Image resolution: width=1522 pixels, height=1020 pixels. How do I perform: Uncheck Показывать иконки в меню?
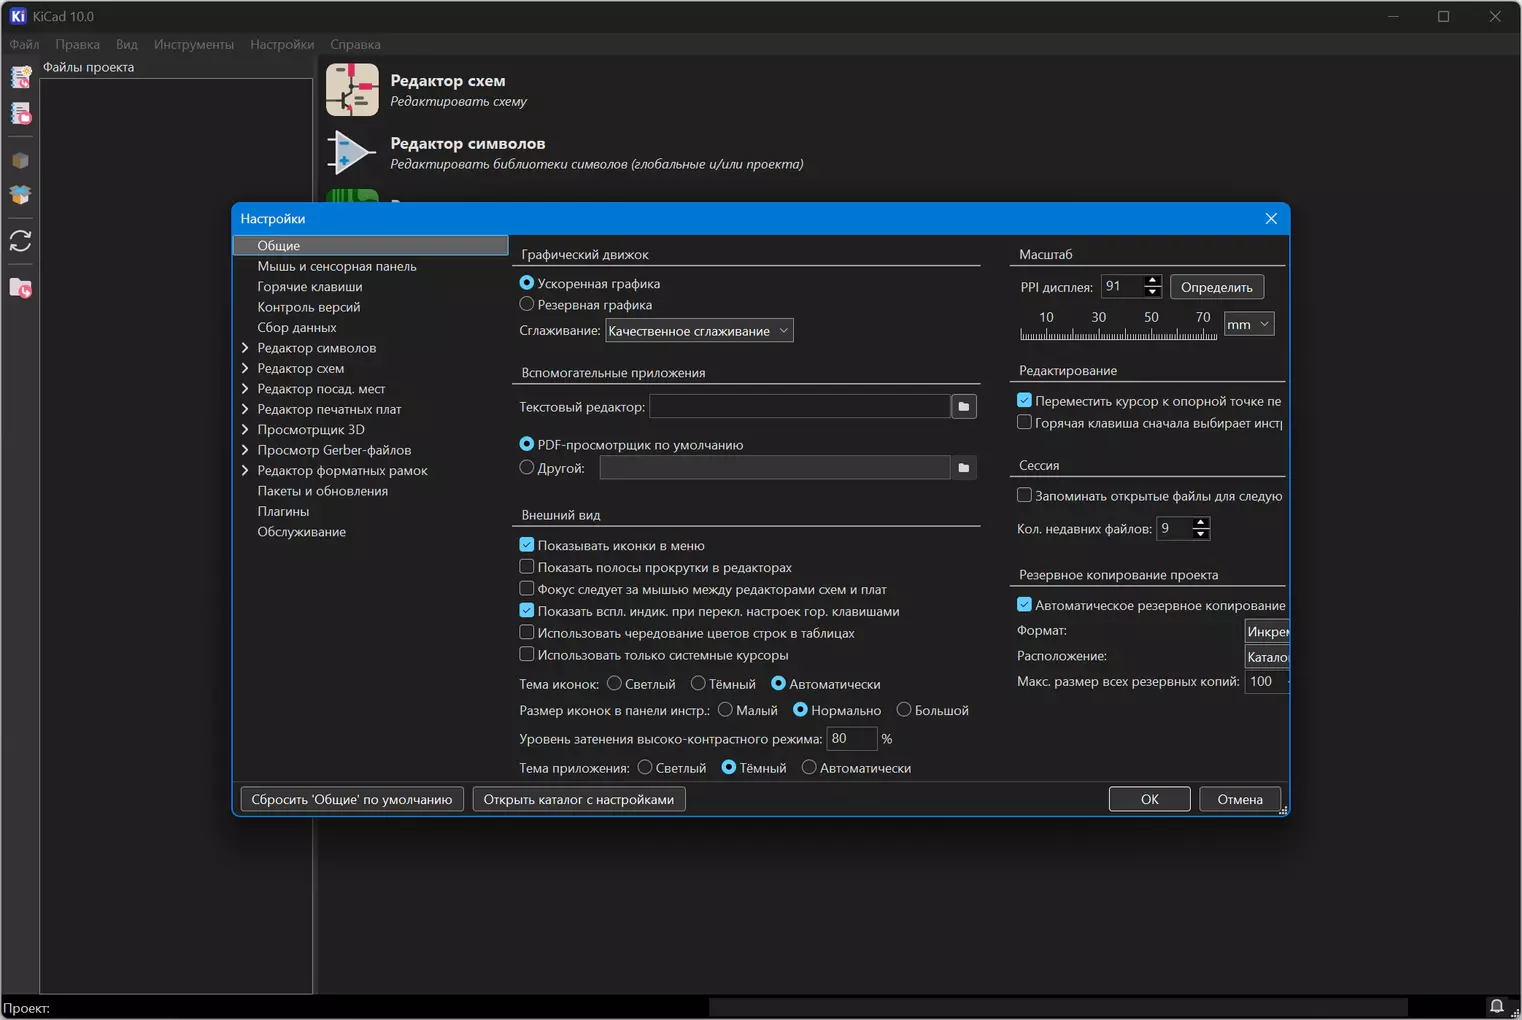(527, 545)
